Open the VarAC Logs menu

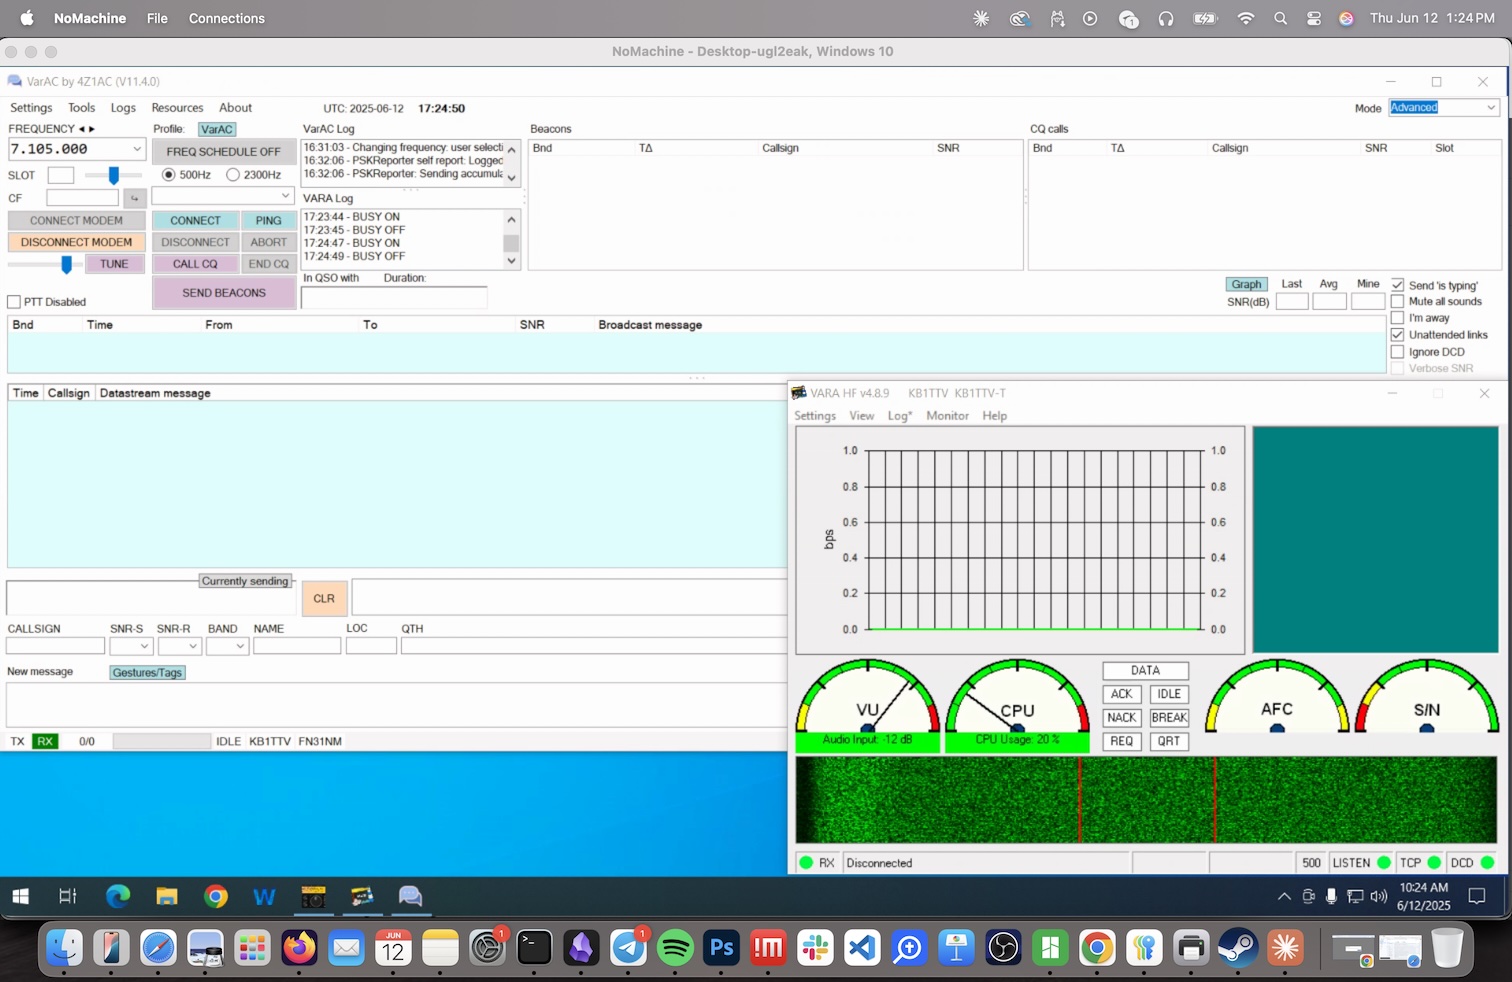coord(123,108)
